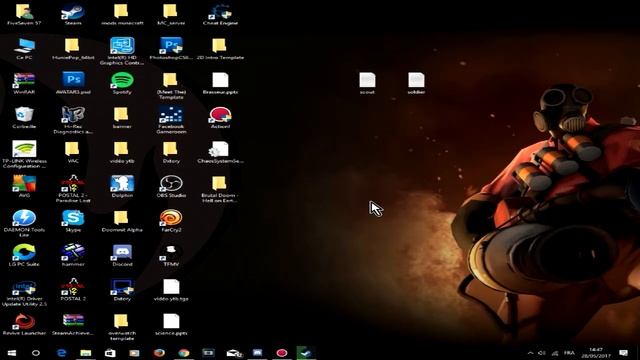Open the Windows Start menu

(x=11, y=353)
